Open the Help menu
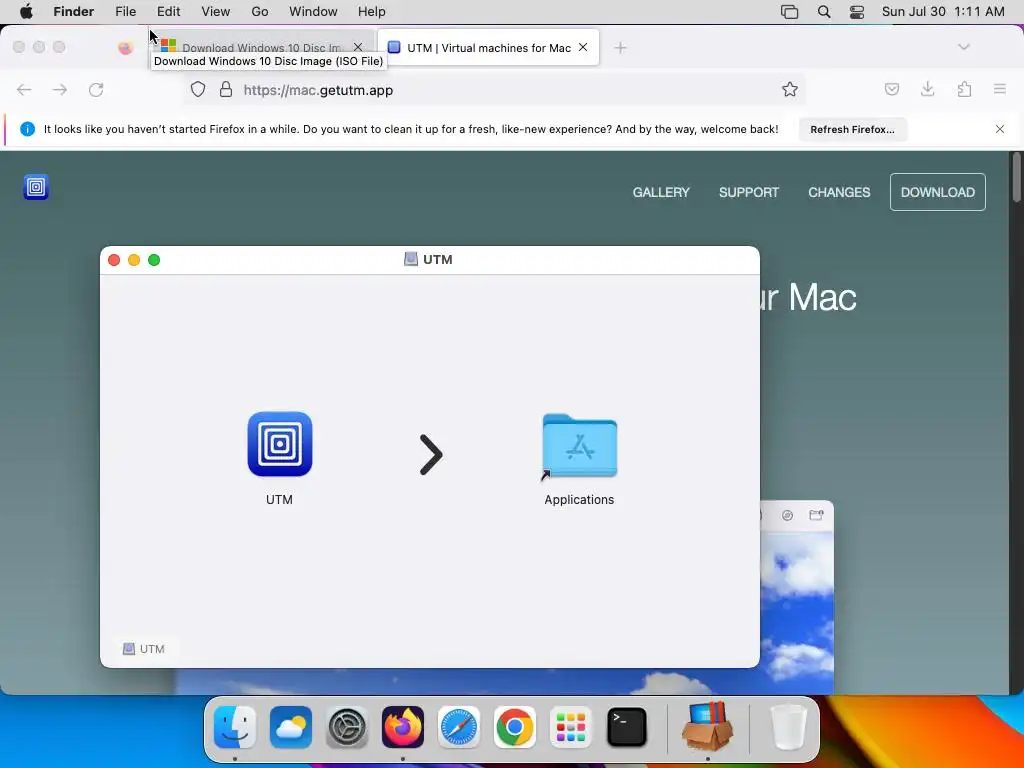The height and width of the screenshot is (768, 1024). point(372,12)
